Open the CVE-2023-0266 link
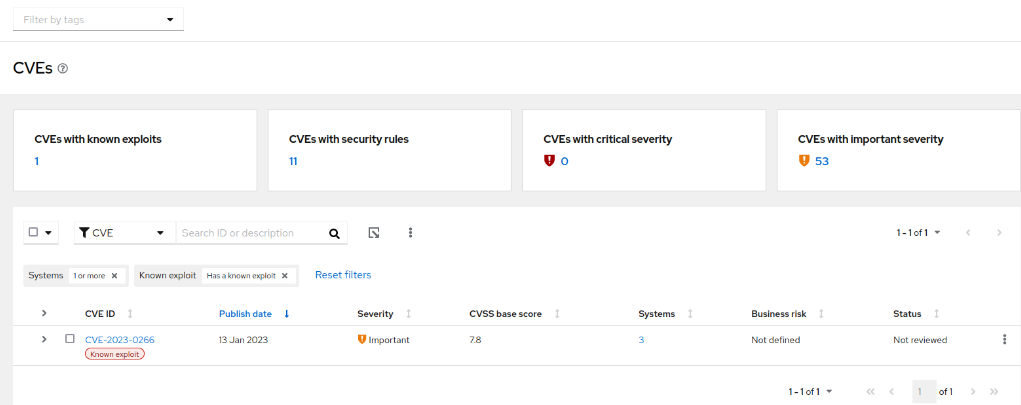Image resolution: width=1021 pixels, height=405 pixels. [120, 340]
